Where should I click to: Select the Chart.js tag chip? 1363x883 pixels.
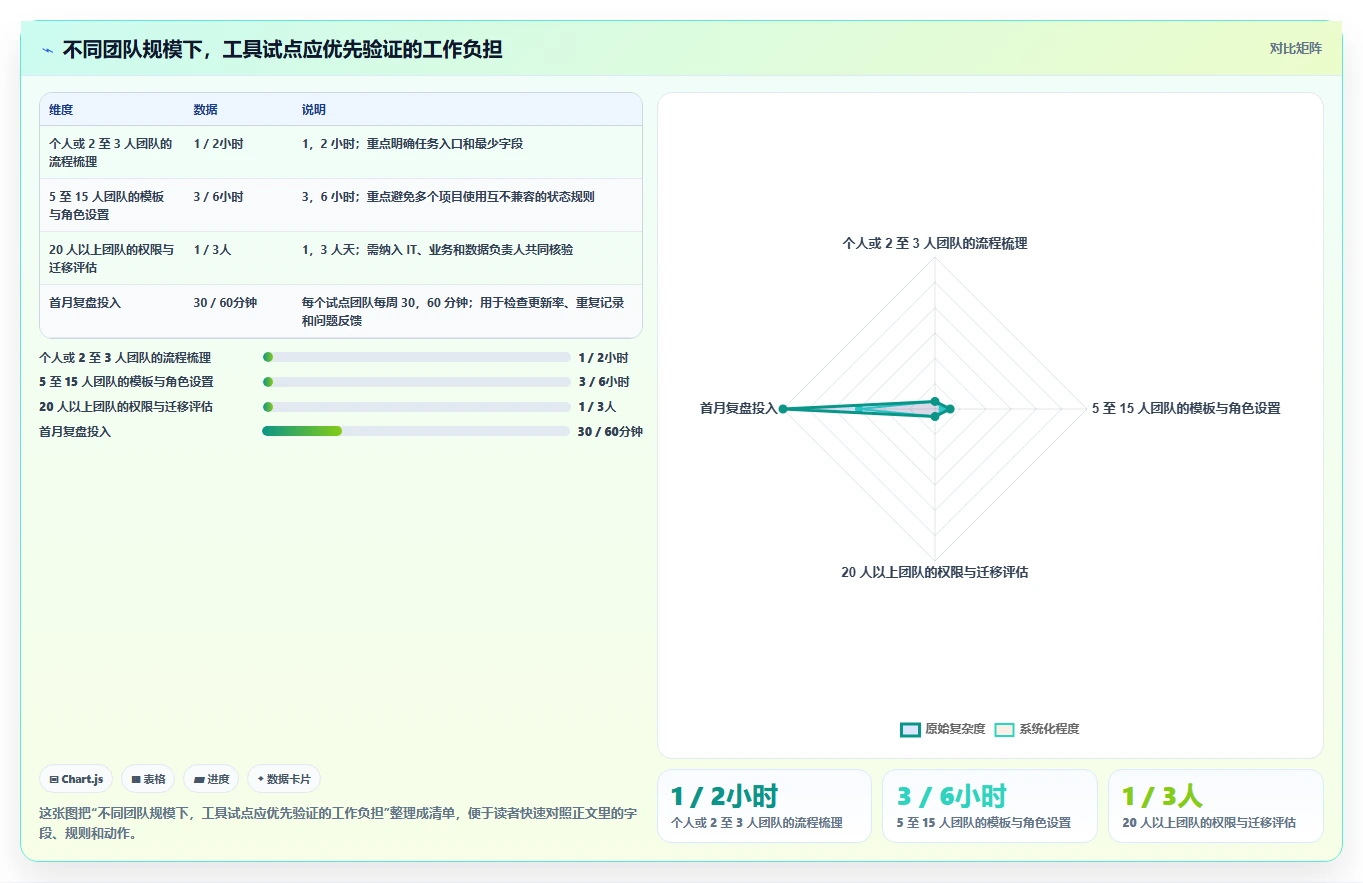click(x=76, y=779)
